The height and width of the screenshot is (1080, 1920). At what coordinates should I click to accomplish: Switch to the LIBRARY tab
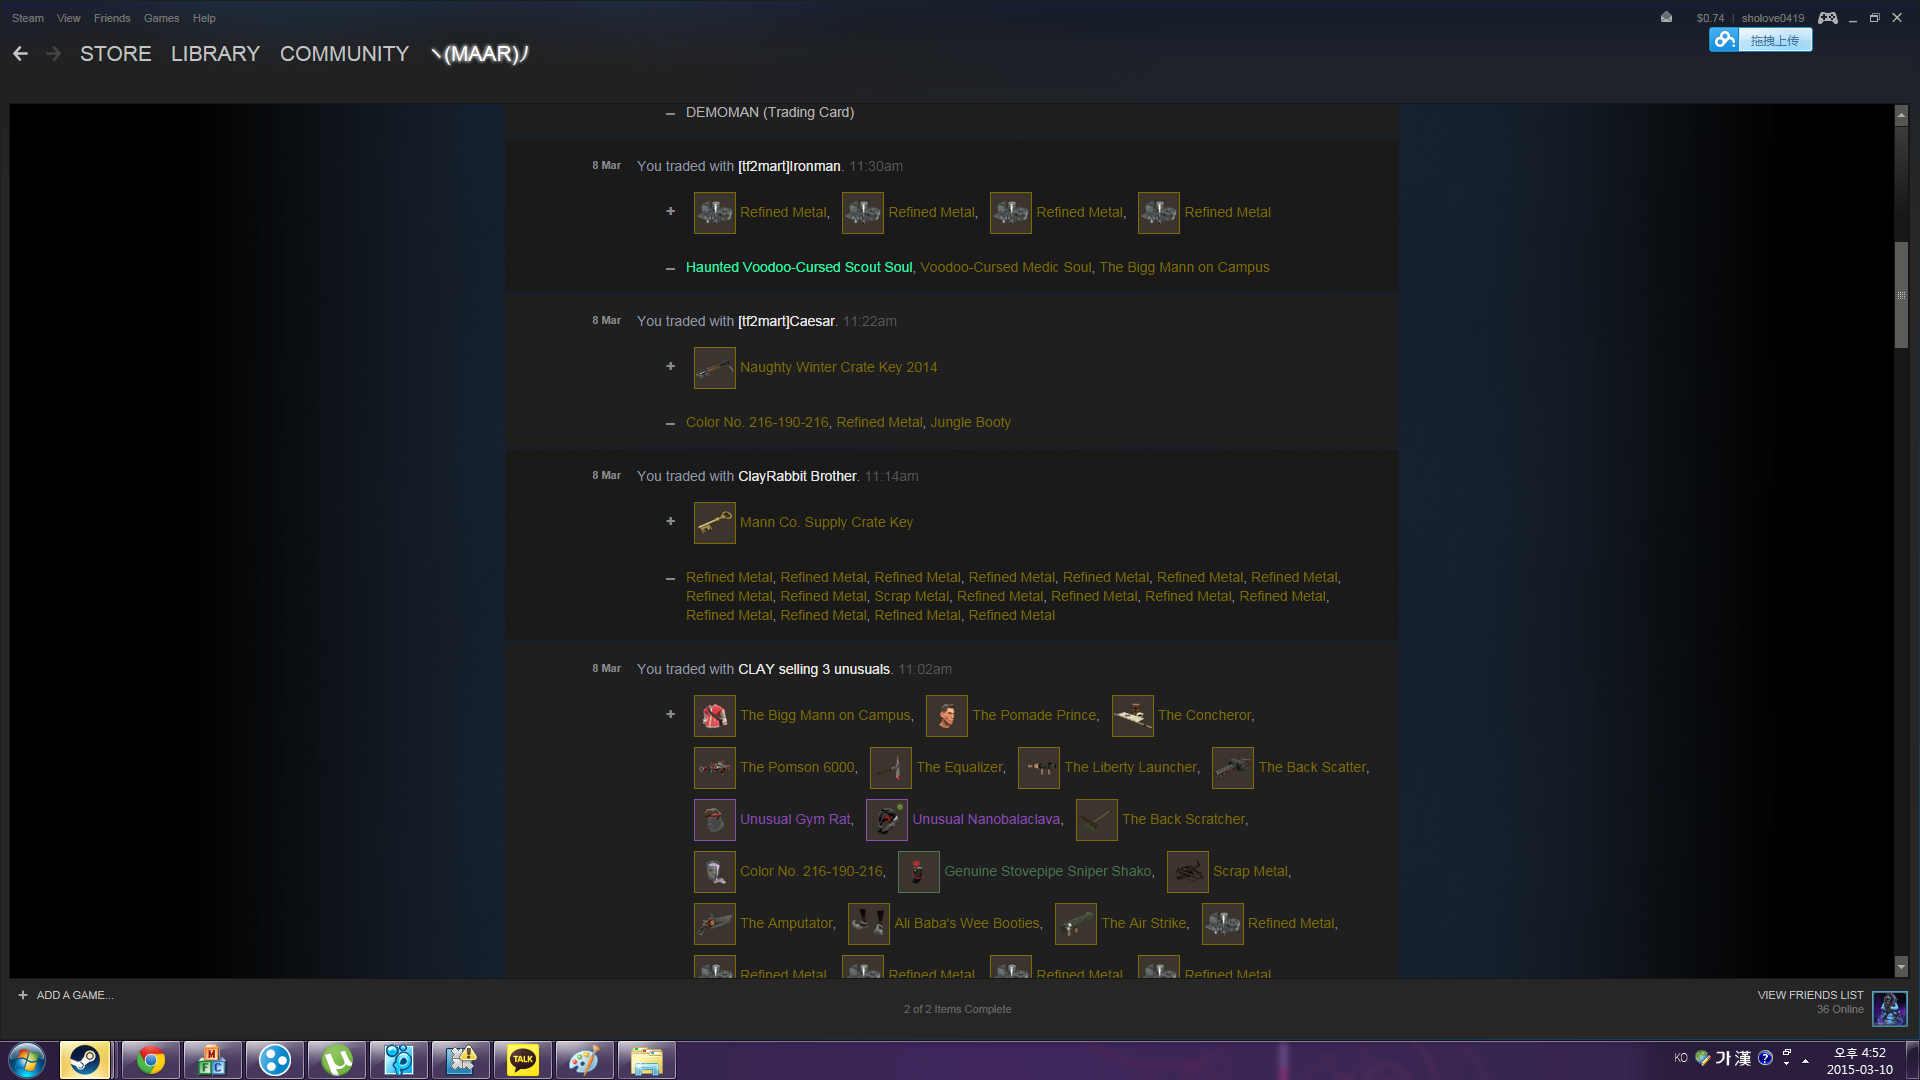[x=215, y=54]
